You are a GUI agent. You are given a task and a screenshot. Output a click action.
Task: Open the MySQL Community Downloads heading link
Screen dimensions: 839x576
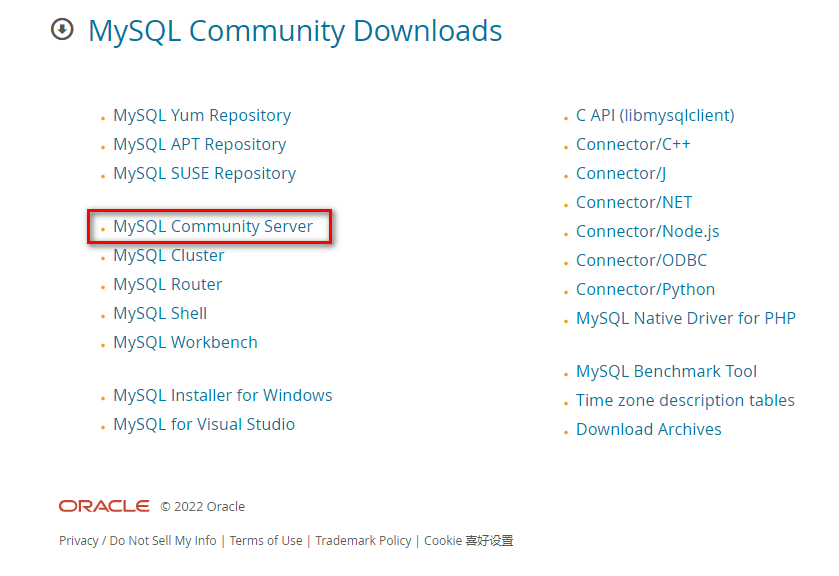point(295,31)
